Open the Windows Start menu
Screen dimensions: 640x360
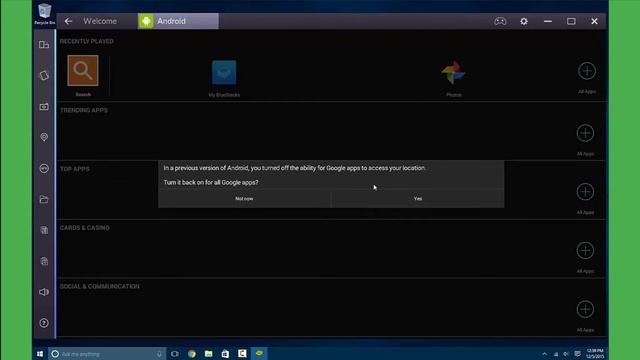click(x=40, y=354)
